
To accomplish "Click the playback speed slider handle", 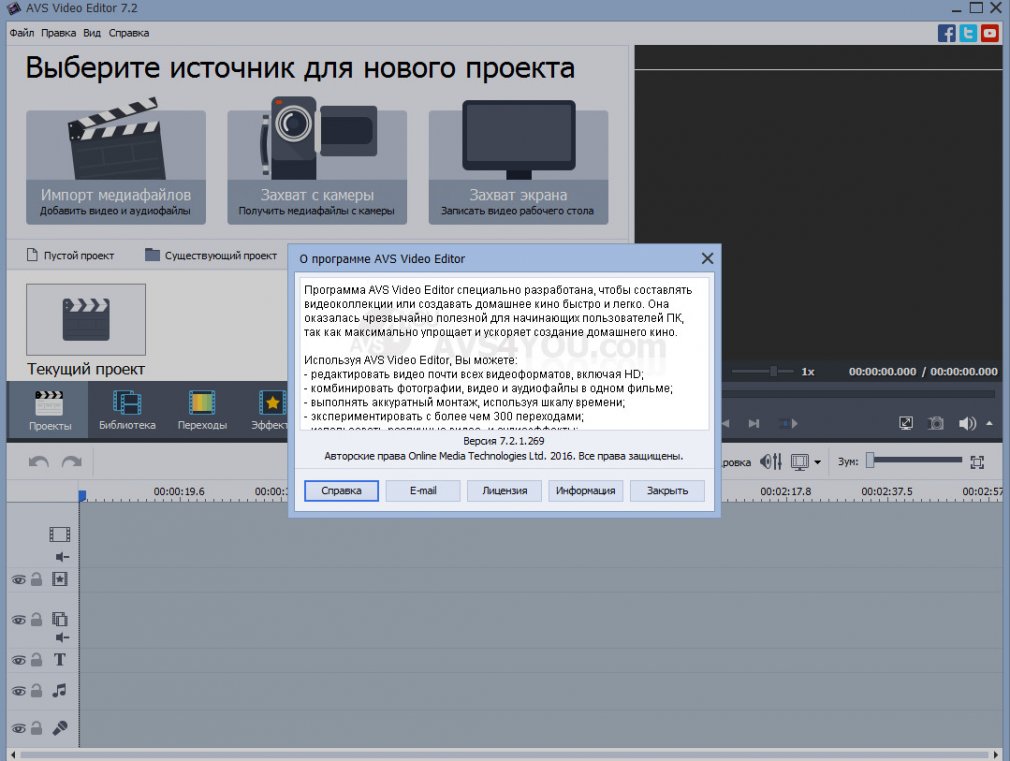I will point(774,371).
